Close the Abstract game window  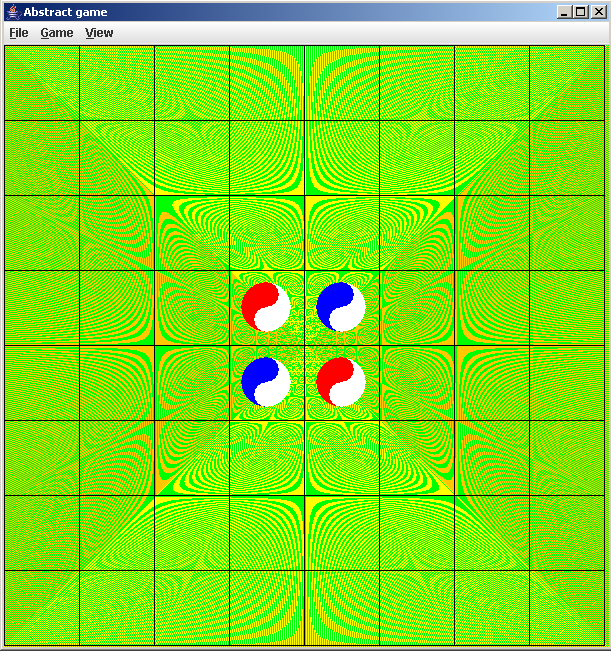[x=598, y=12]
